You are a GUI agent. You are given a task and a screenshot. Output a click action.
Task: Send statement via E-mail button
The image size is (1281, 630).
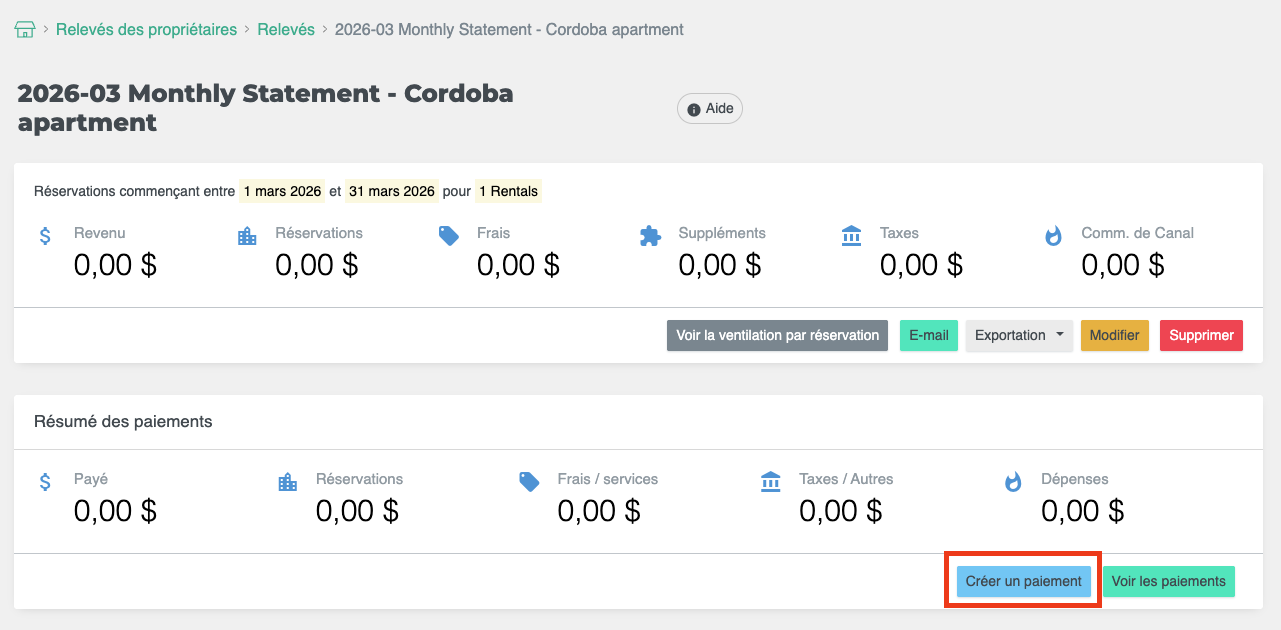929,335
